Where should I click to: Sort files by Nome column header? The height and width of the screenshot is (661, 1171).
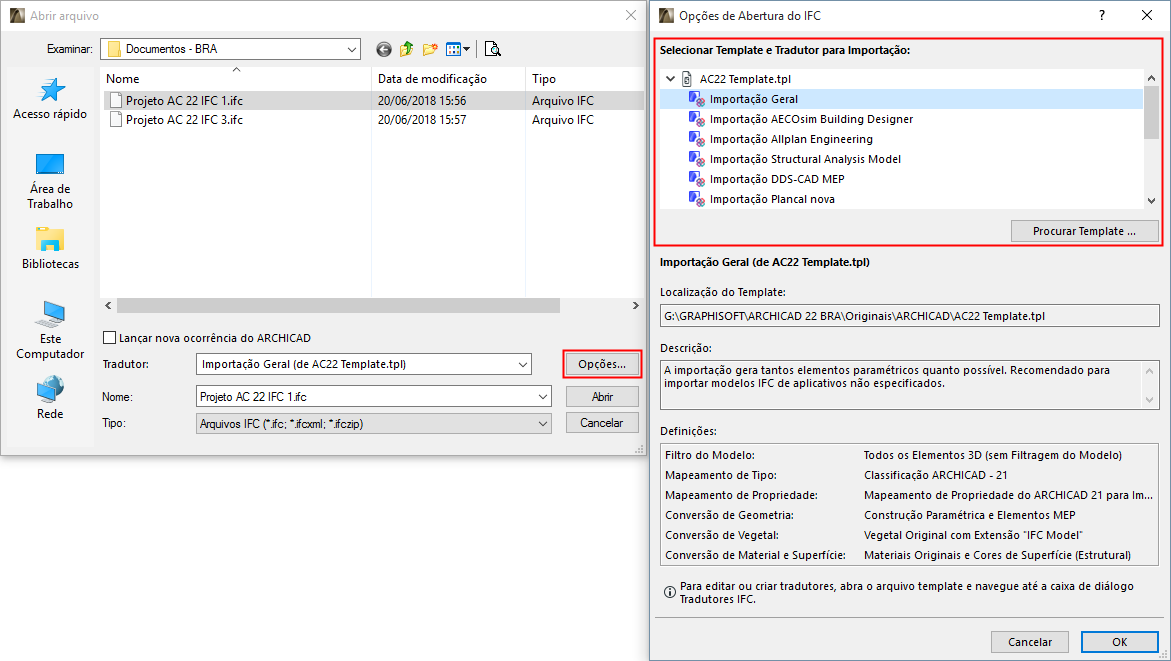point(236,78)
